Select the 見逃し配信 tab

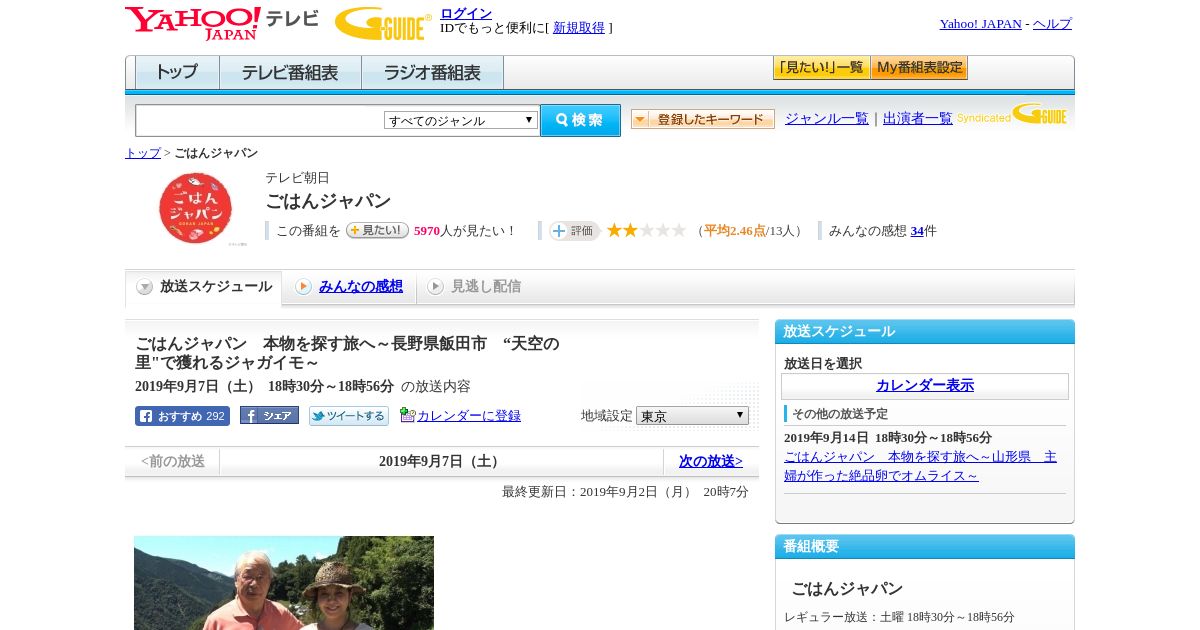(475, 287)
